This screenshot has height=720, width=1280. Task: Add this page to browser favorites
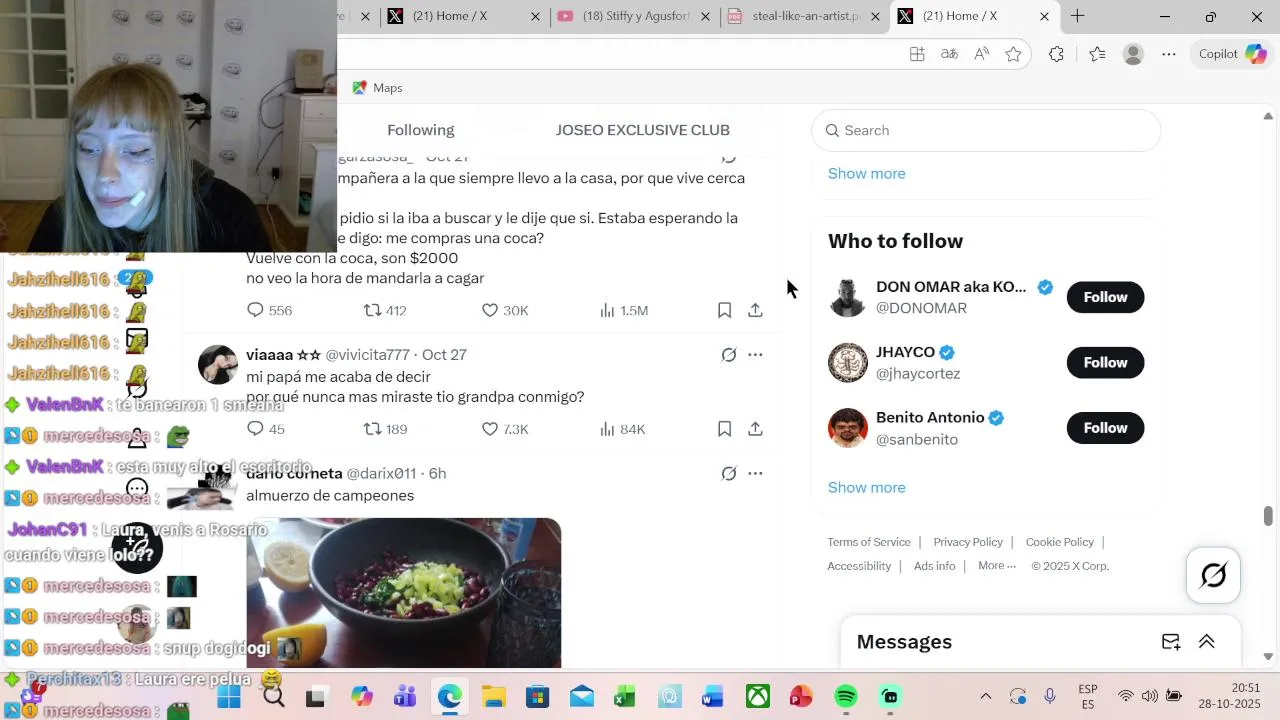[x=1013, y=54]
